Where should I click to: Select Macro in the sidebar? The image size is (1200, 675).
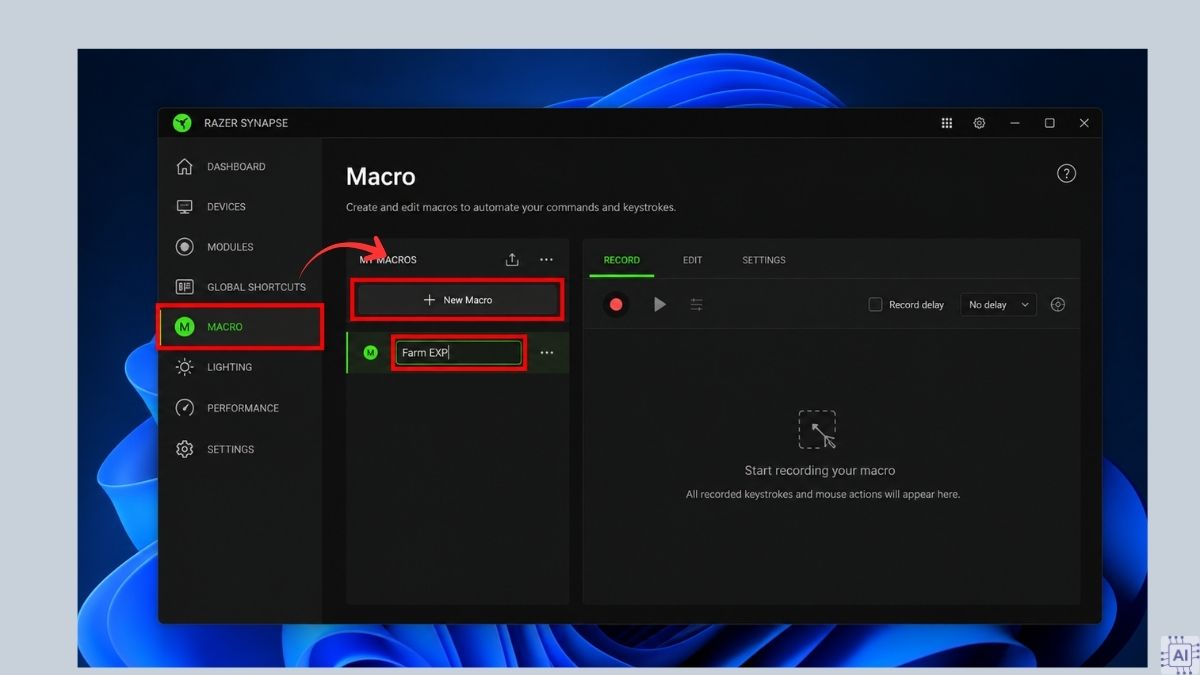coord(240,327)
